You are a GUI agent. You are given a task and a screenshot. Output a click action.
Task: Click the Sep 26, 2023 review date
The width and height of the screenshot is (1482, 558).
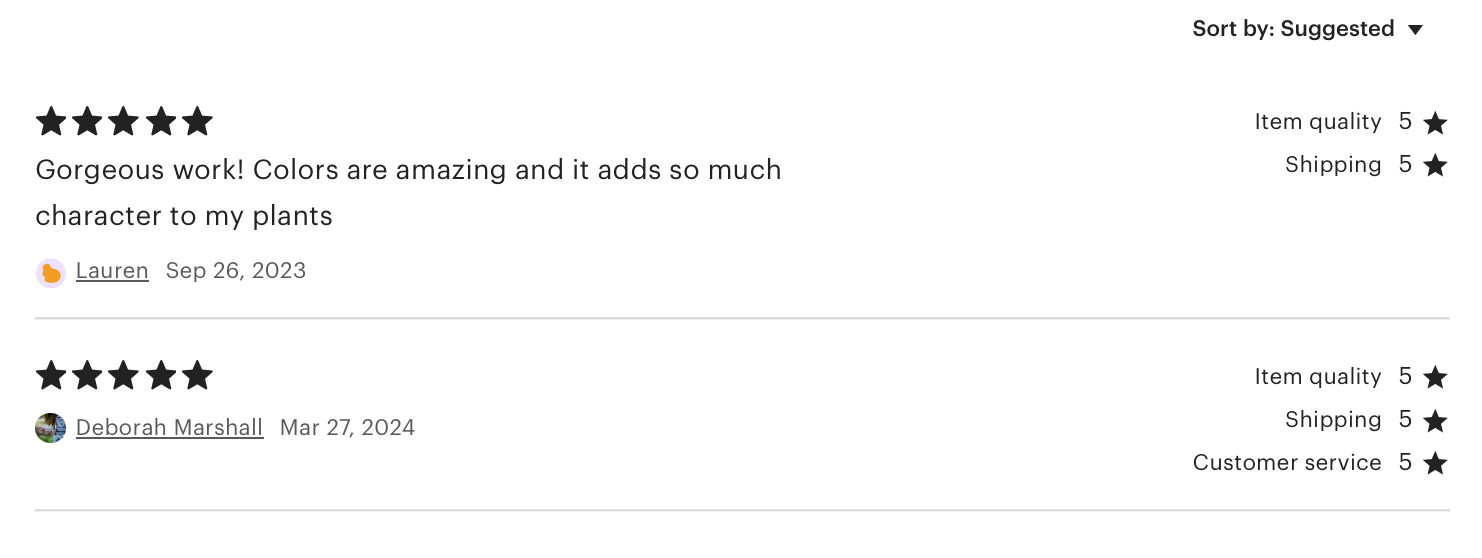(x=236, y=271)
